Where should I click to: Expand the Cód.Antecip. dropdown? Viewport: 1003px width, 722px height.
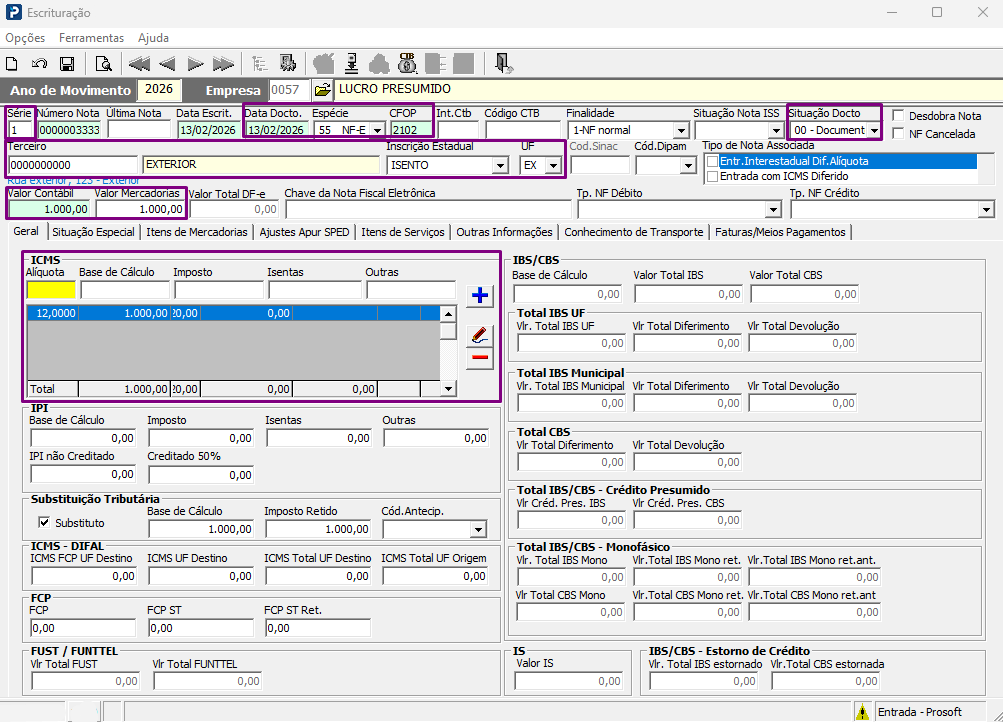478,530
